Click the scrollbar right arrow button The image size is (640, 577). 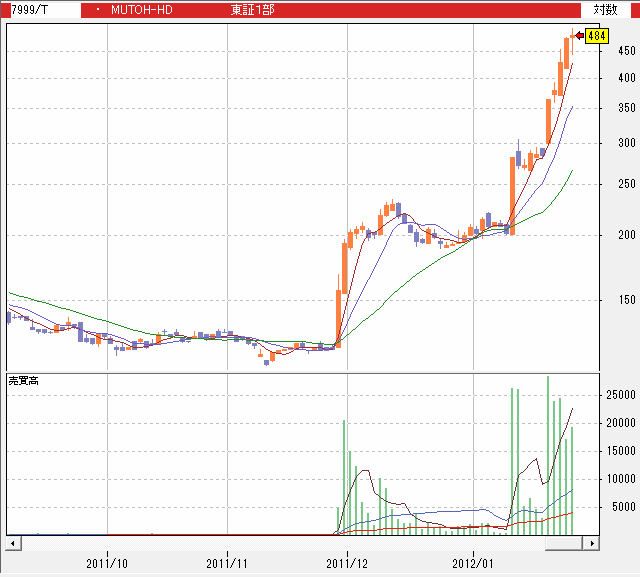point(591,543)
